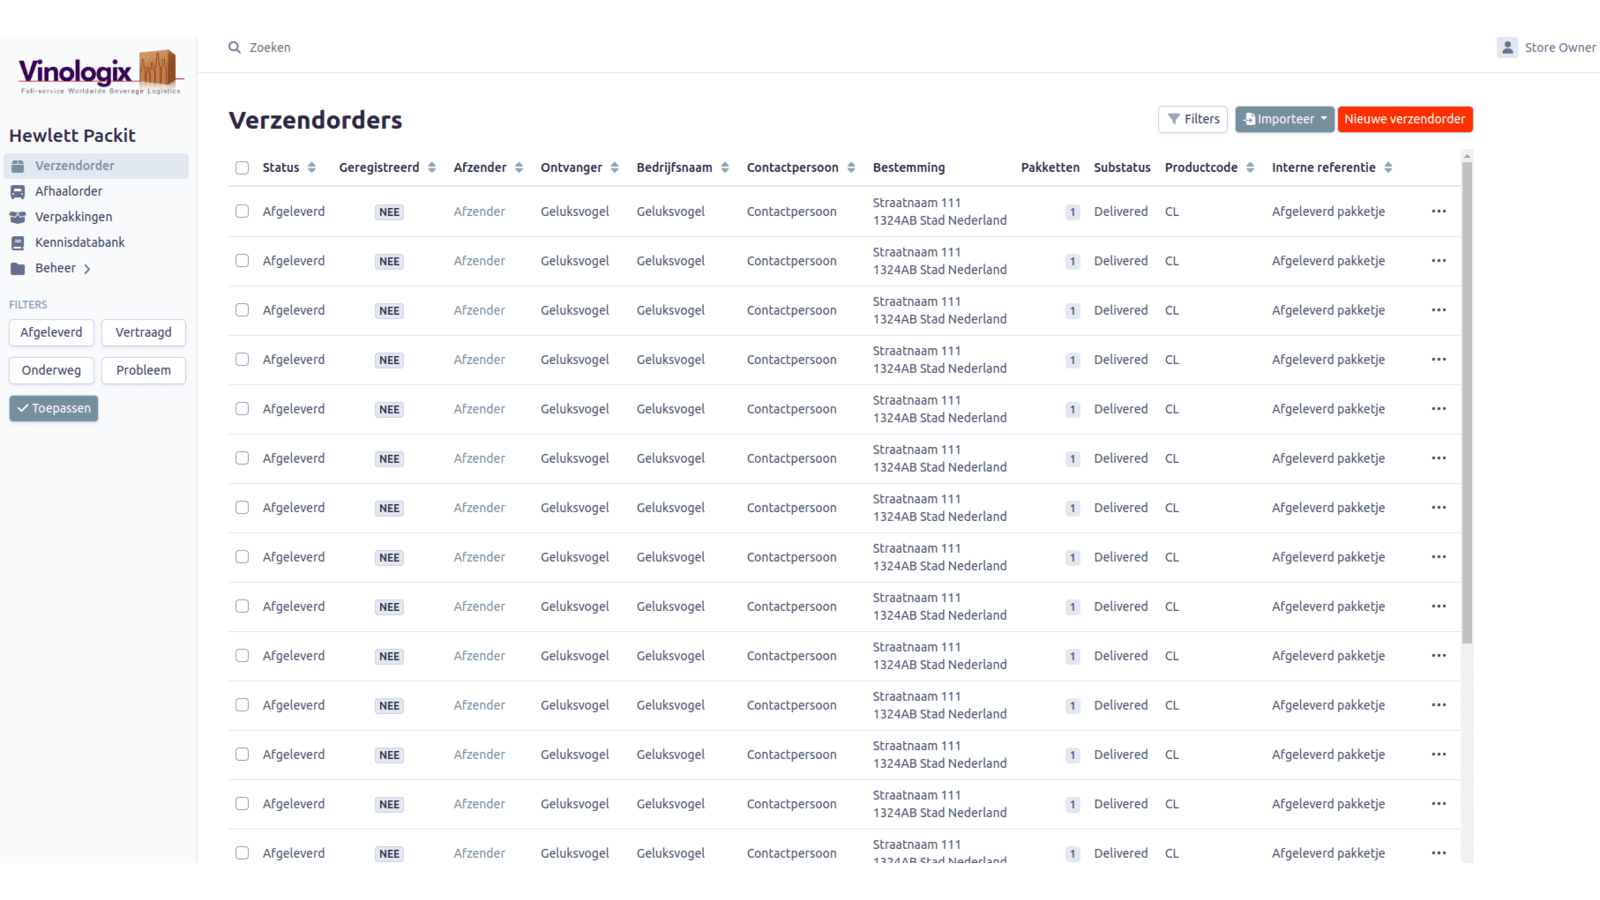The width and height of the screenshot is (1600, 900).
Task: Sort by Productcode column arrows
Action: coord(1250,168)
